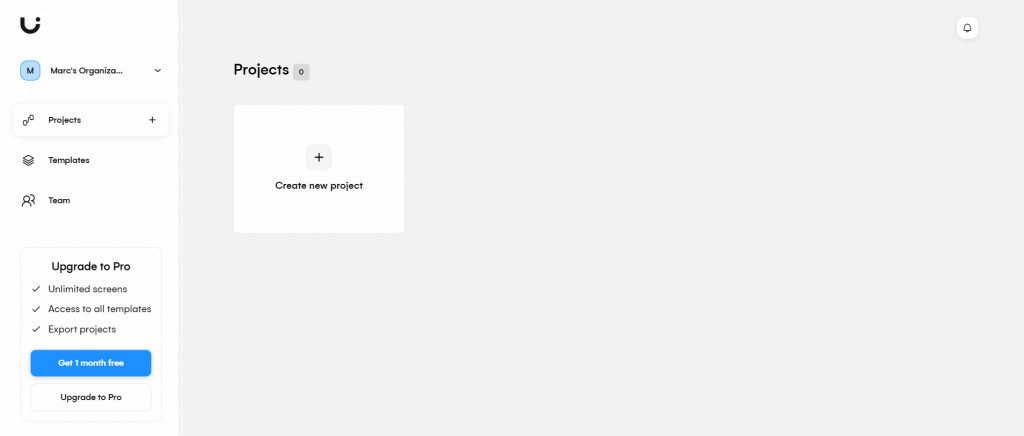Open notifications via the bell icon
1024x436 pixels.
(x=967, y=28)
